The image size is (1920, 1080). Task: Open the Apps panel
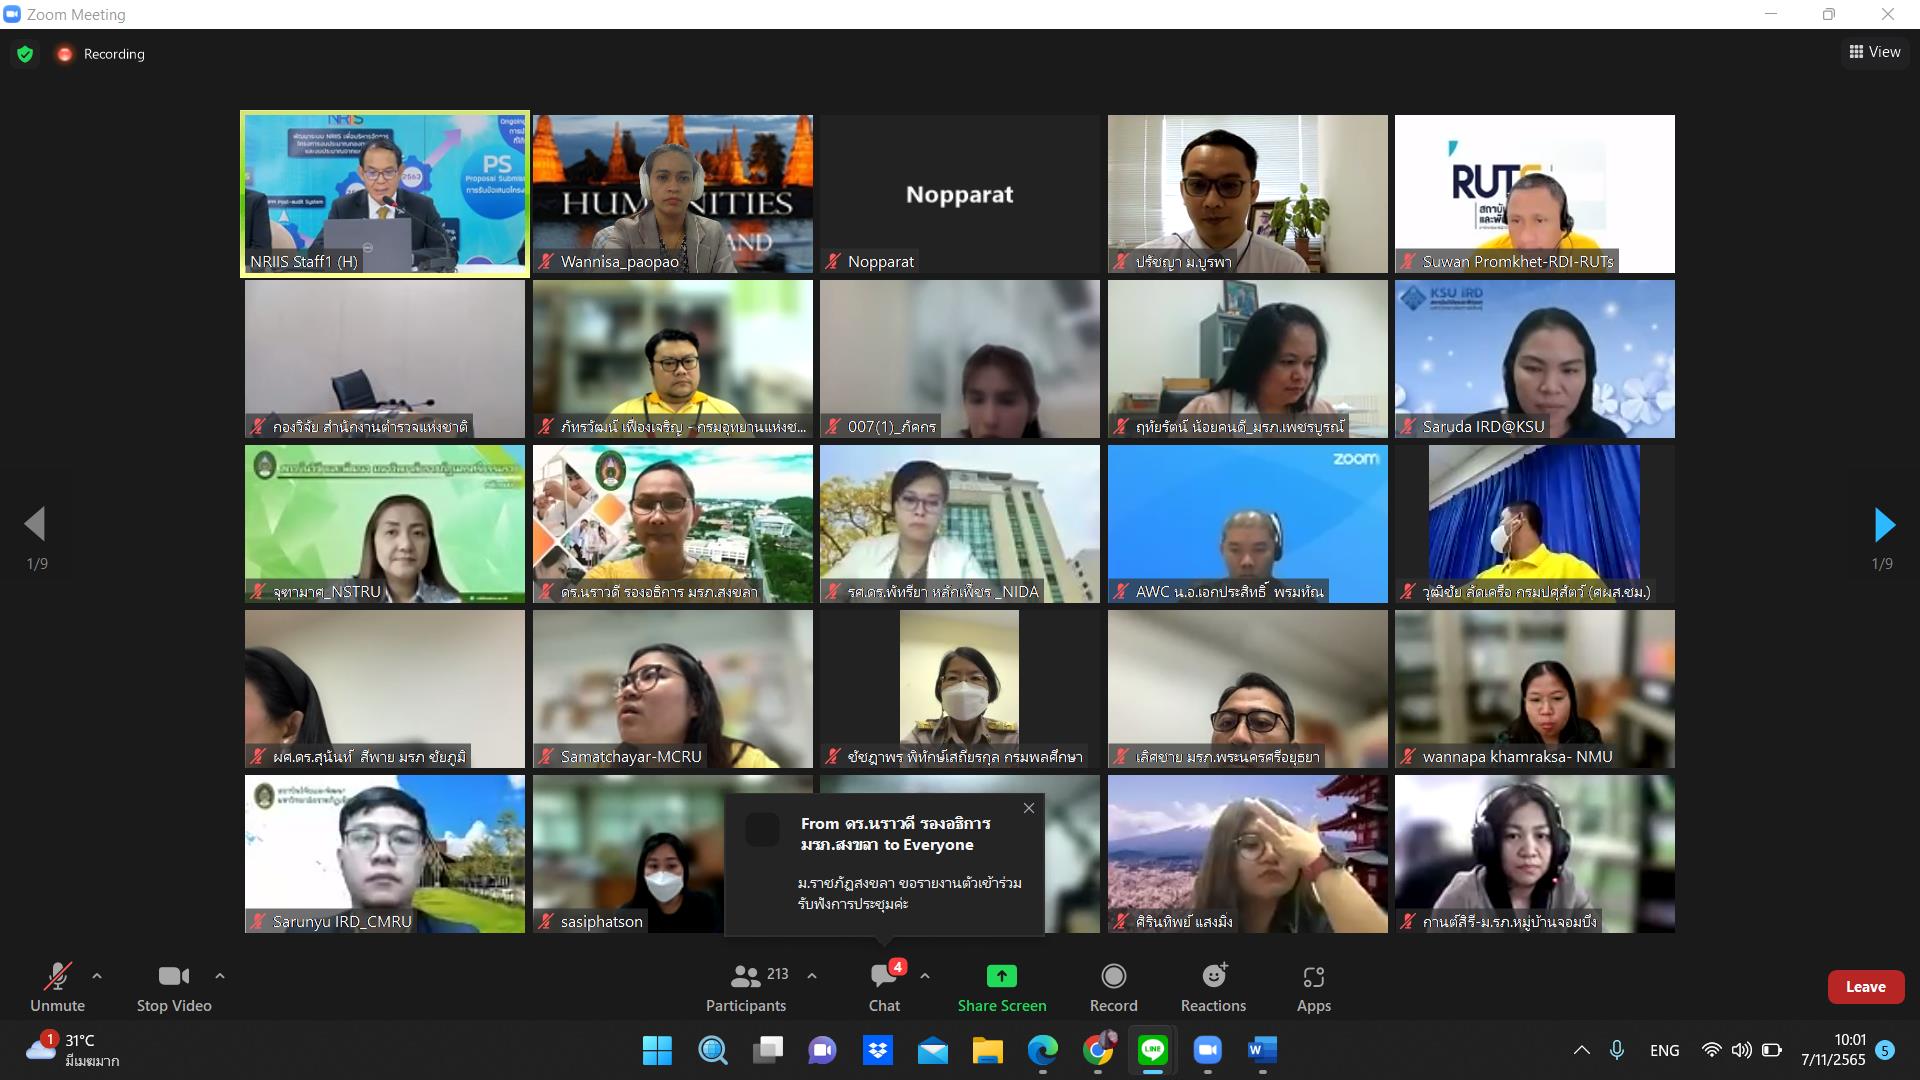click(x=1314, y=987)
